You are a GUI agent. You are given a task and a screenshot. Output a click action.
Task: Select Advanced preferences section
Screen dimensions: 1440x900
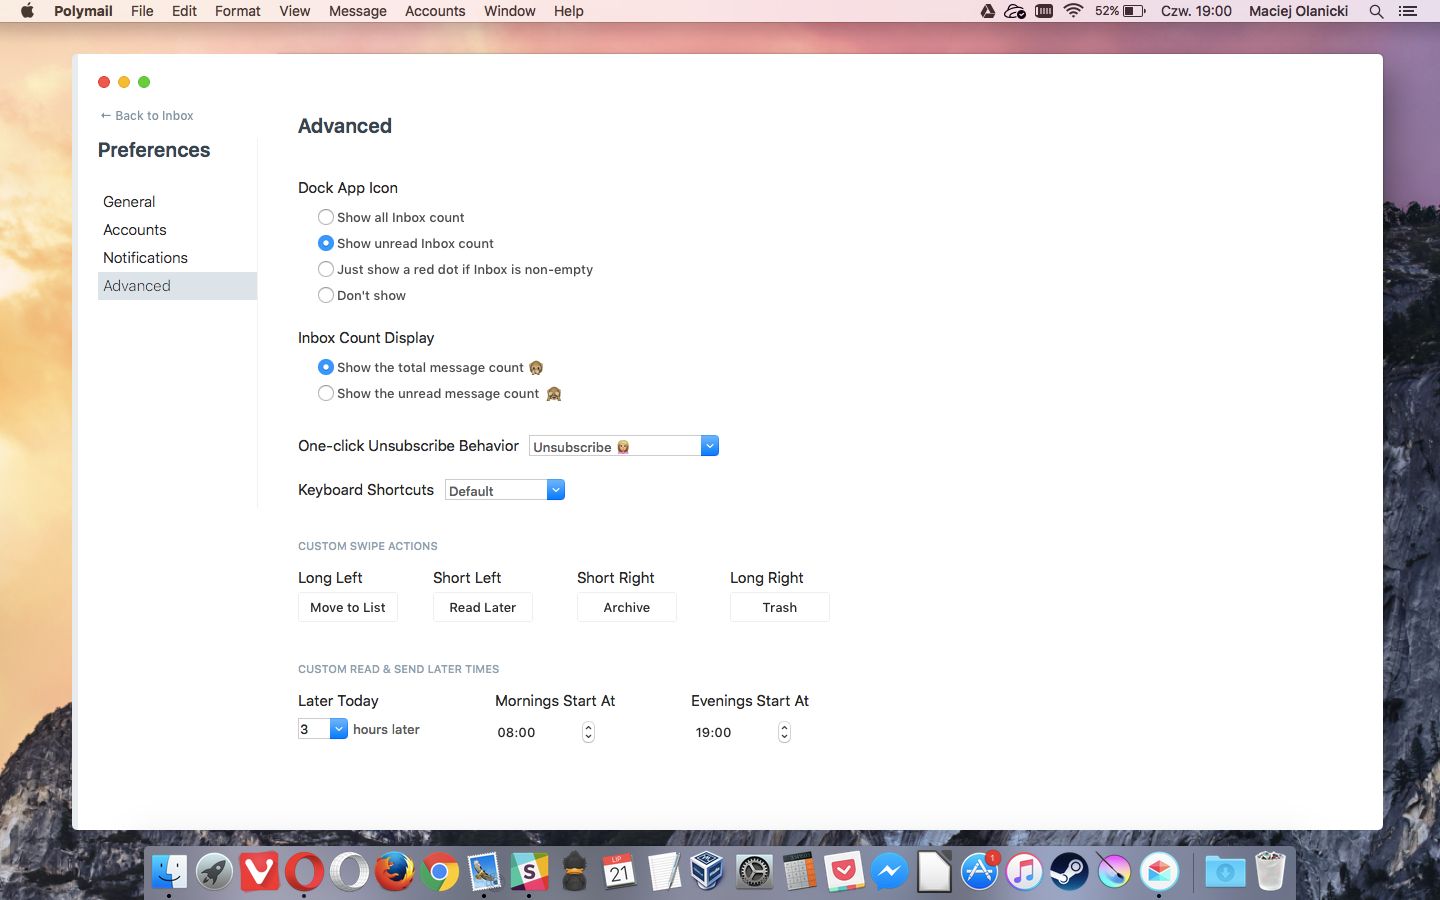coord(177,286)
